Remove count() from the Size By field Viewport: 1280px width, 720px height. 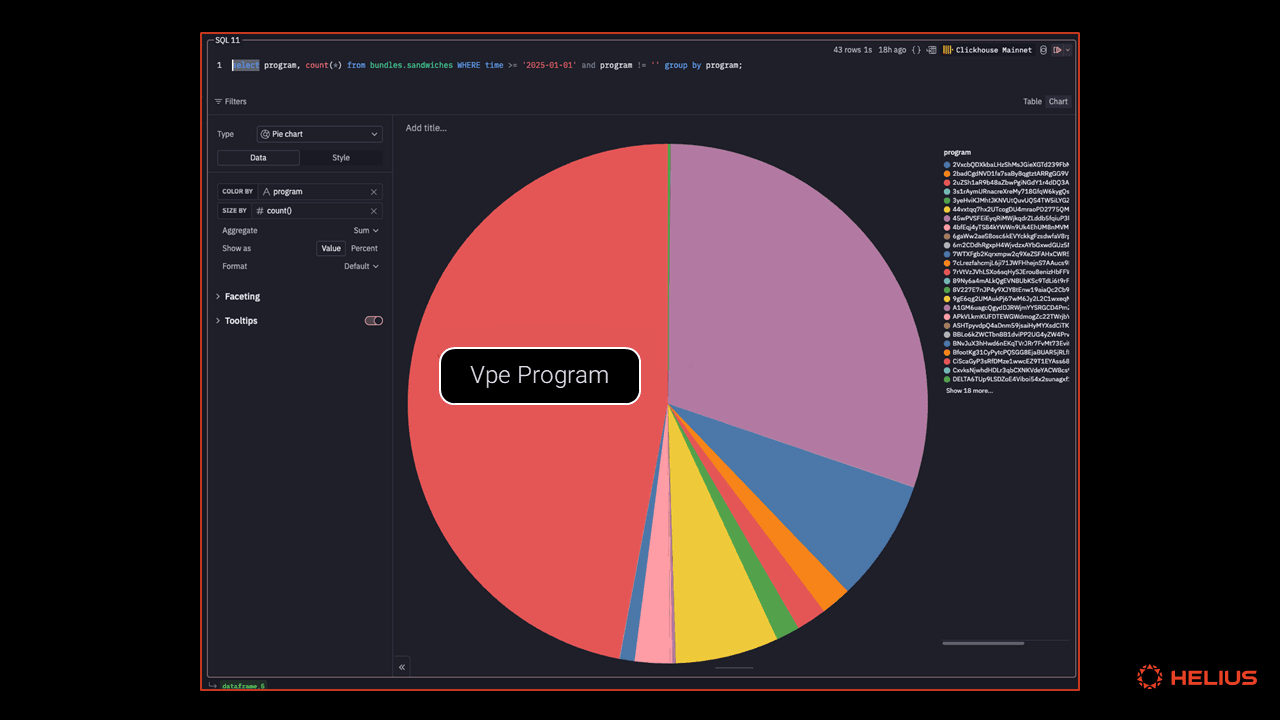tap(375, 210)
